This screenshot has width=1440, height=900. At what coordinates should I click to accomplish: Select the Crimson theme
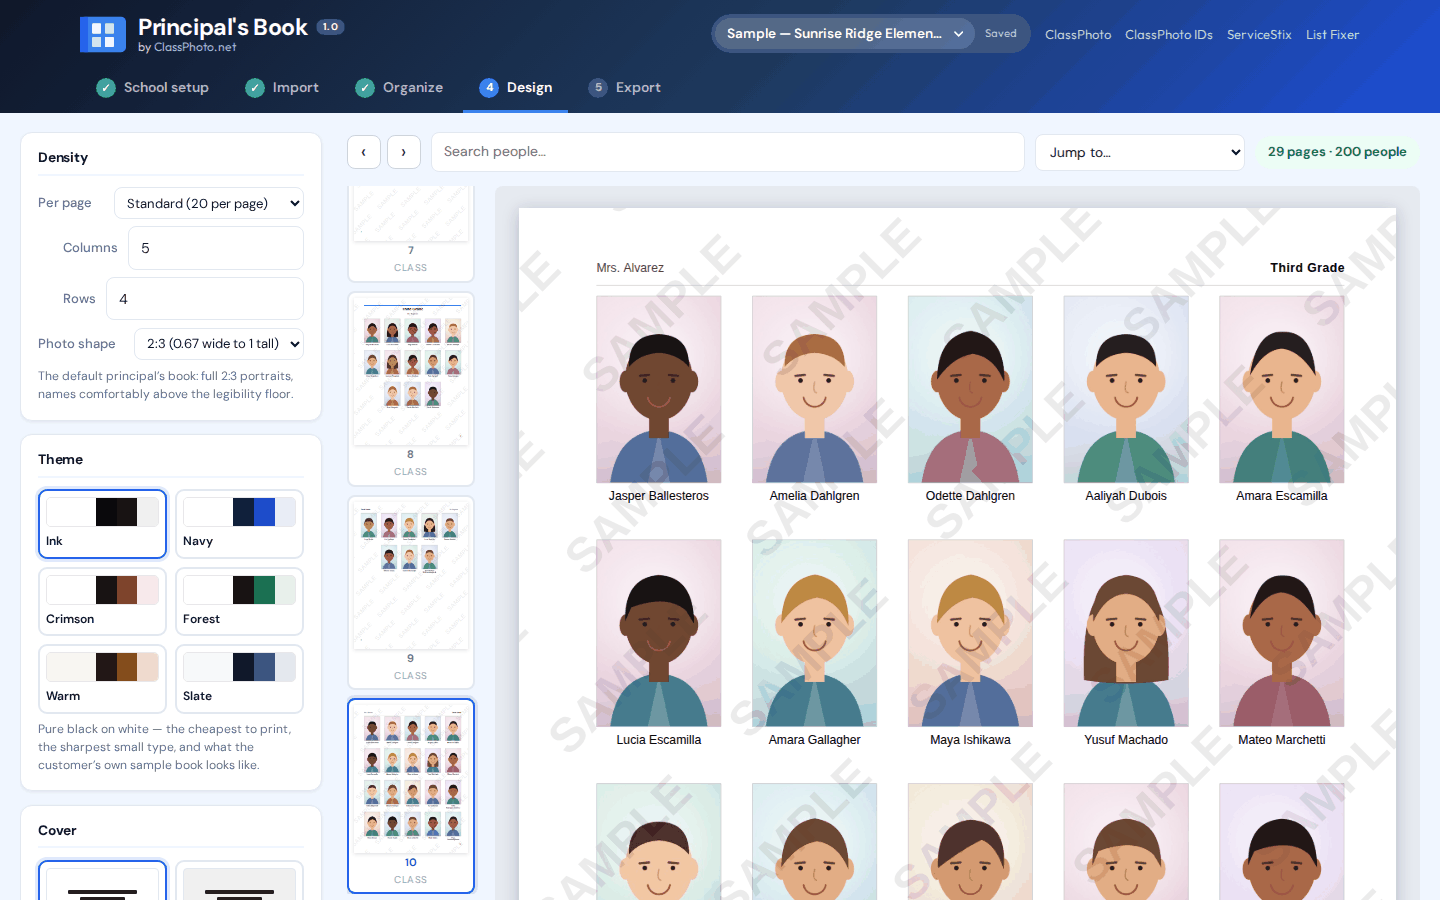(x=102, y=601)
